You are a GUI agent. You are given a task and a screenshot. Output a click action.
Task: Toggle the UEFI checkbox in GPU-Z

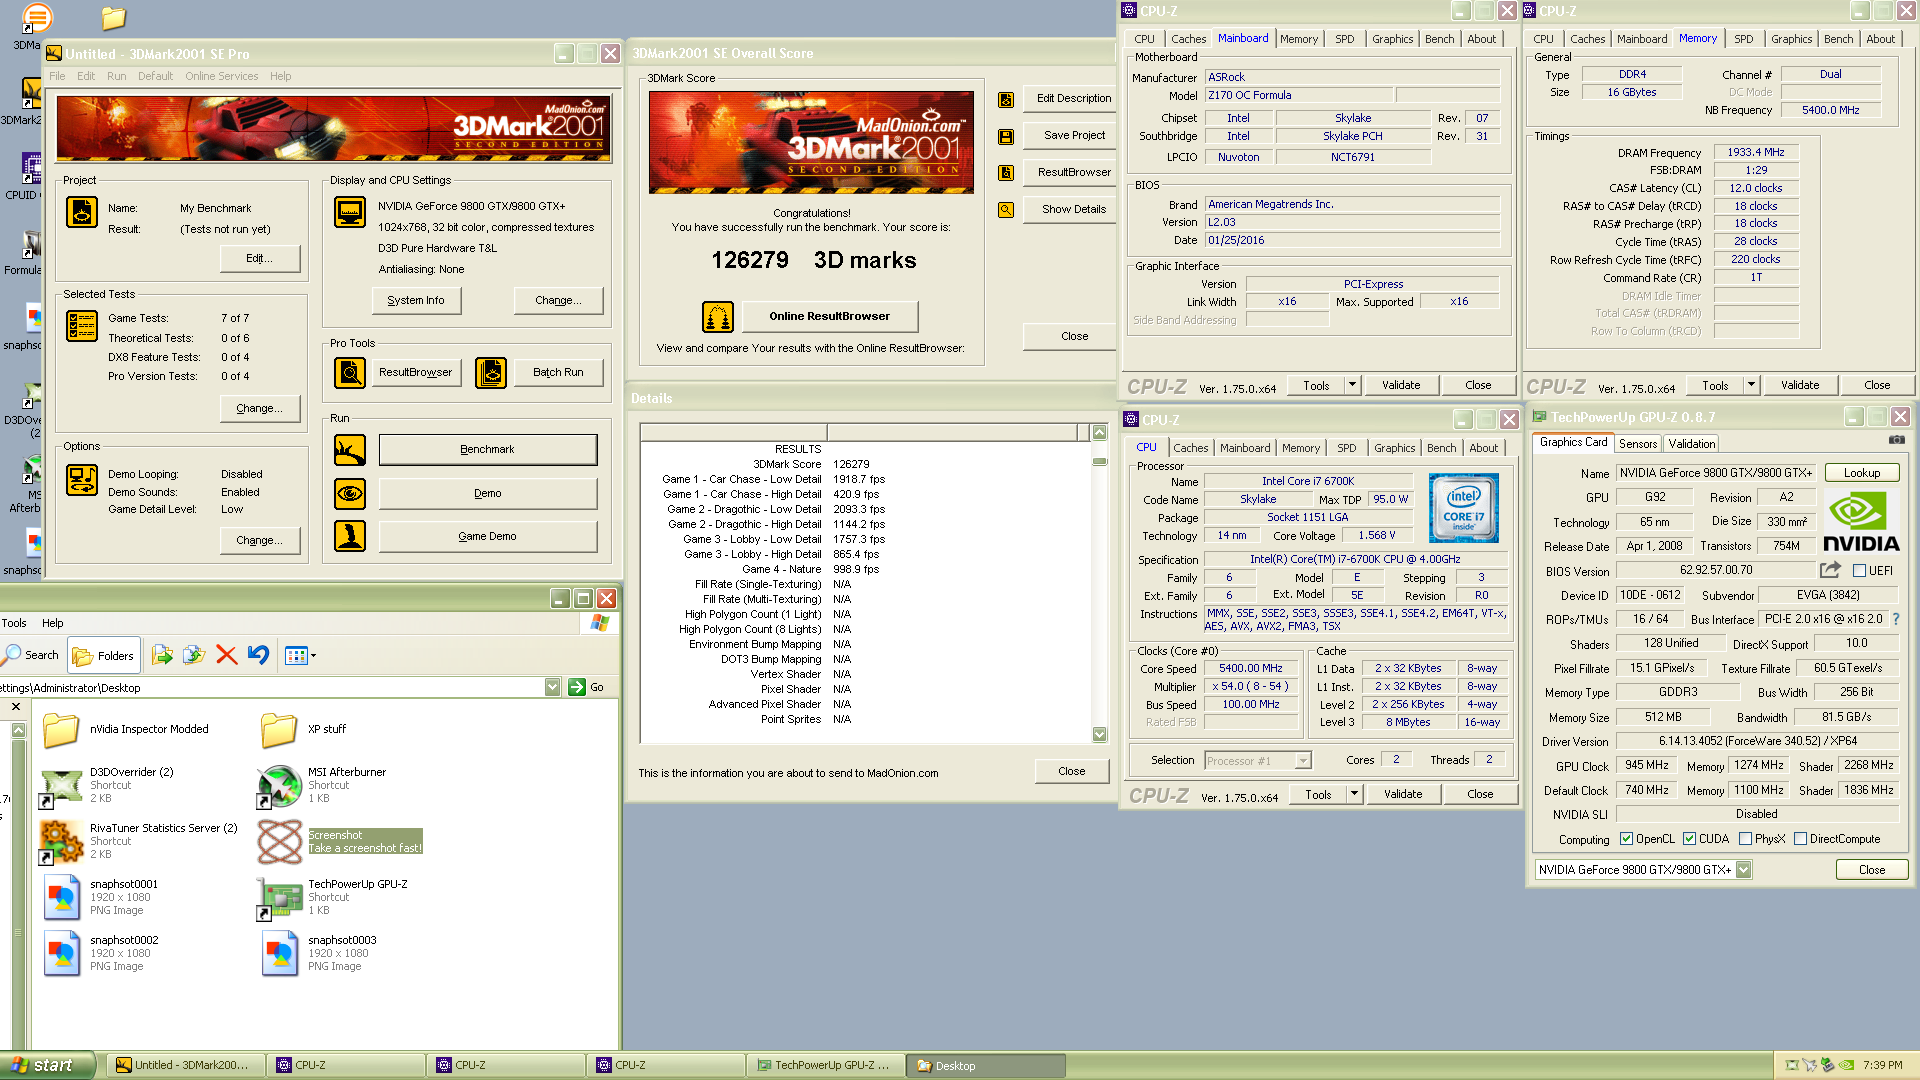[x=1859, y=571]
